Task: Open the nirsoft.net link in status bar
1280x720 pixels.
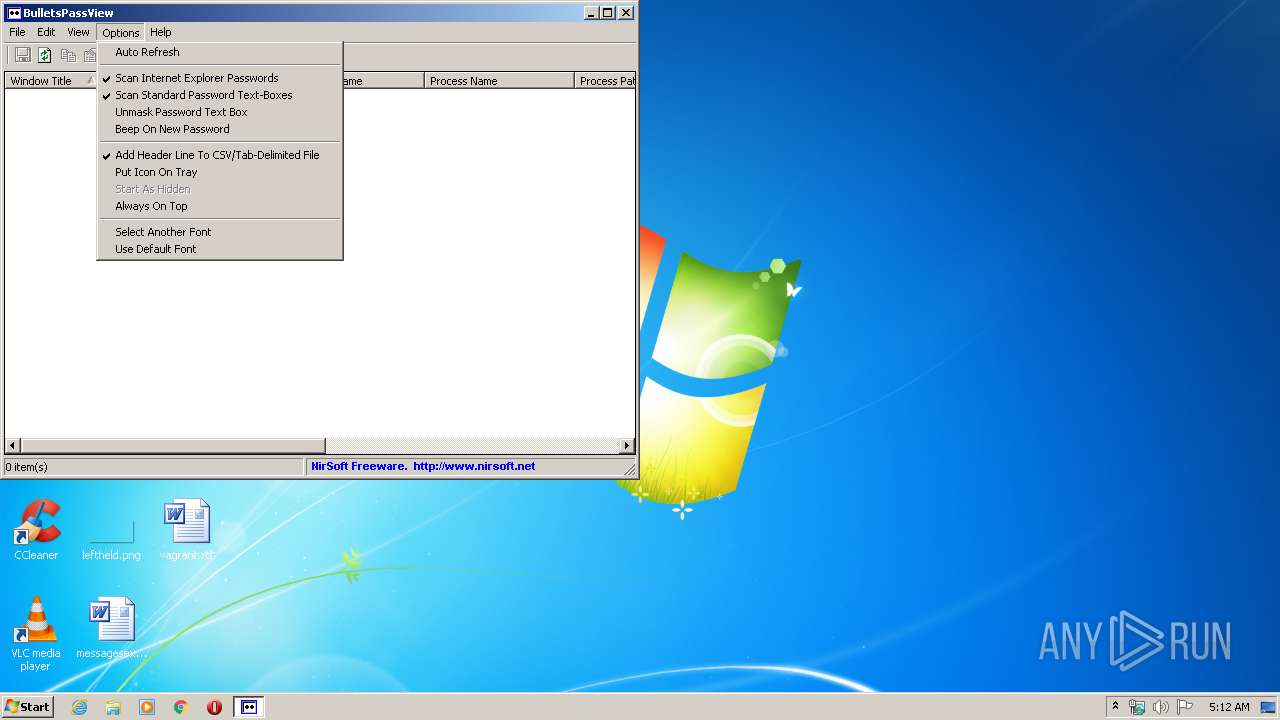Action: [x=474, y=466]
